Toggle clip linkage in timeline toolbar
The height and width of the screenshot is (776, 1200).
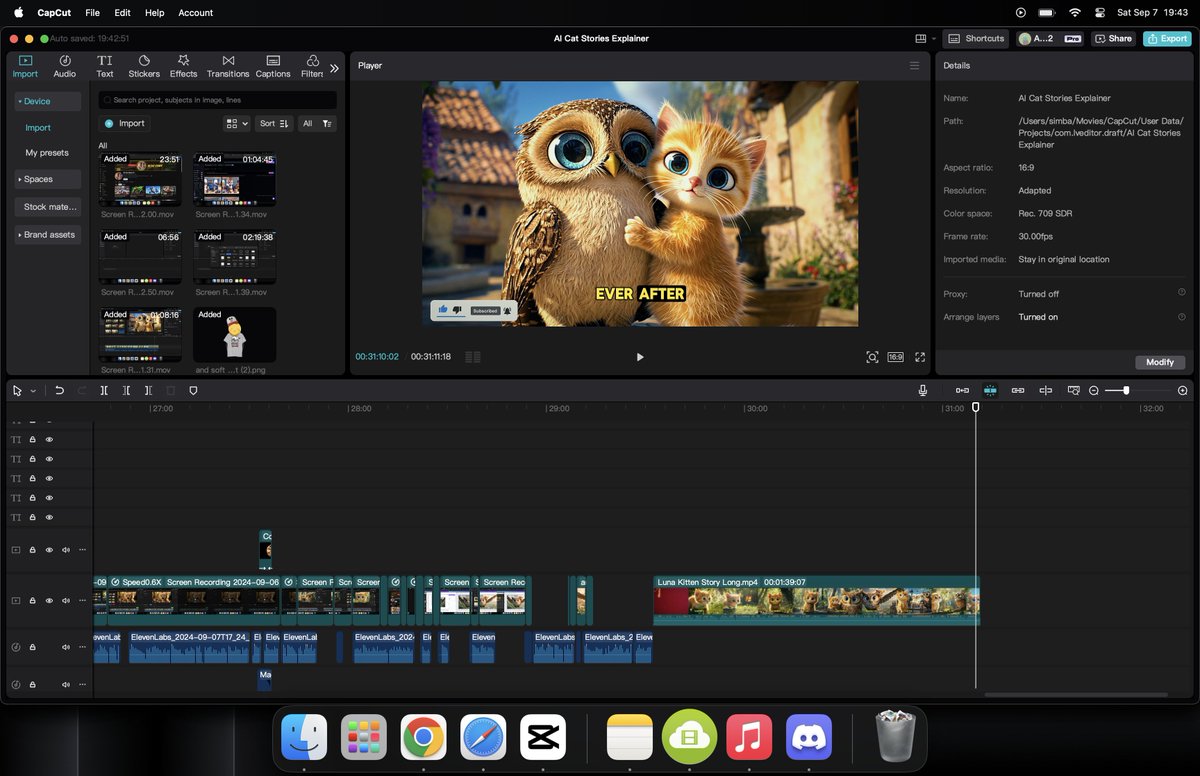tap(1018, 391)
